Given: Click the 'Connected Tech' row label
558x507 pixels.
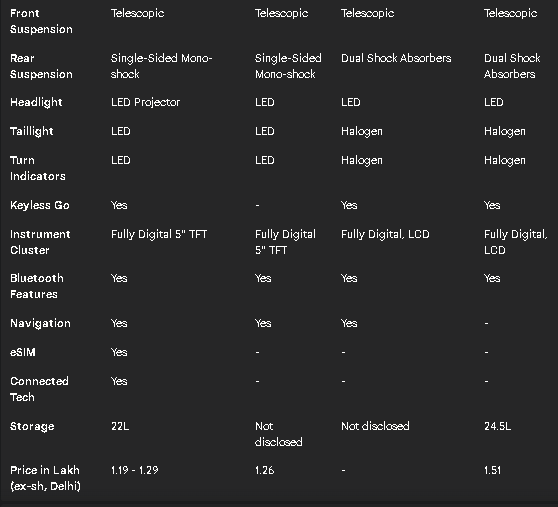Looking at the screenshot, I should [40, 389].
